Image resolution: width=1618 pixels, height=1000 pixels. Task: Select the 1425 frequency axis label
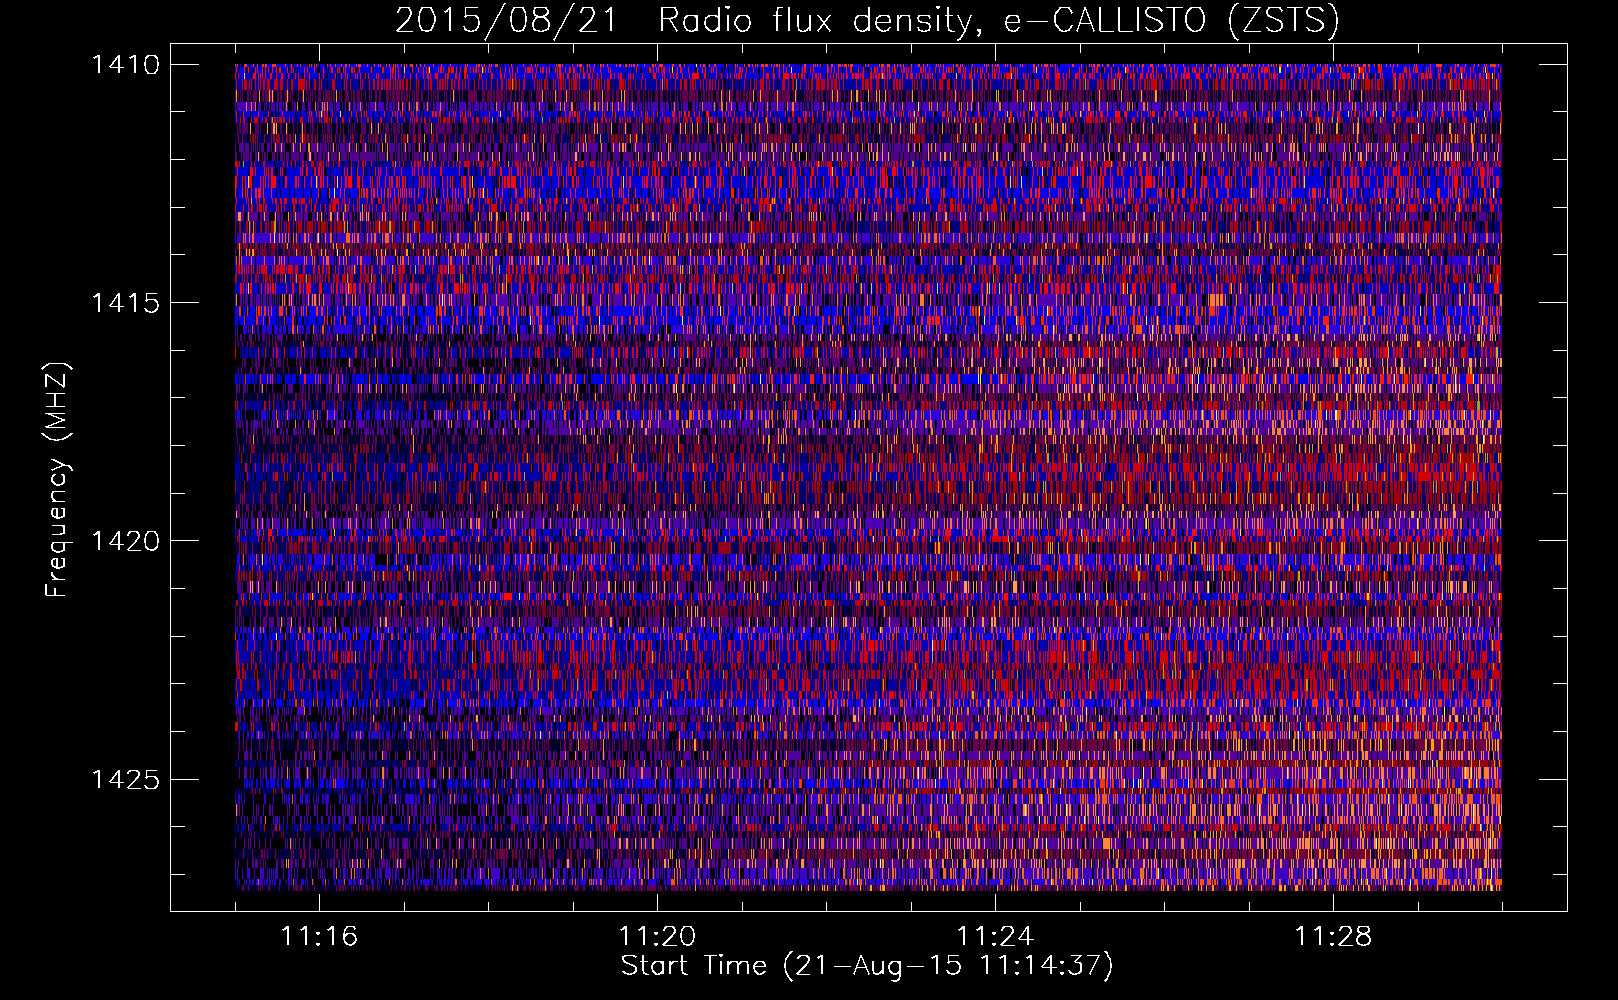(x=125, y=779)
